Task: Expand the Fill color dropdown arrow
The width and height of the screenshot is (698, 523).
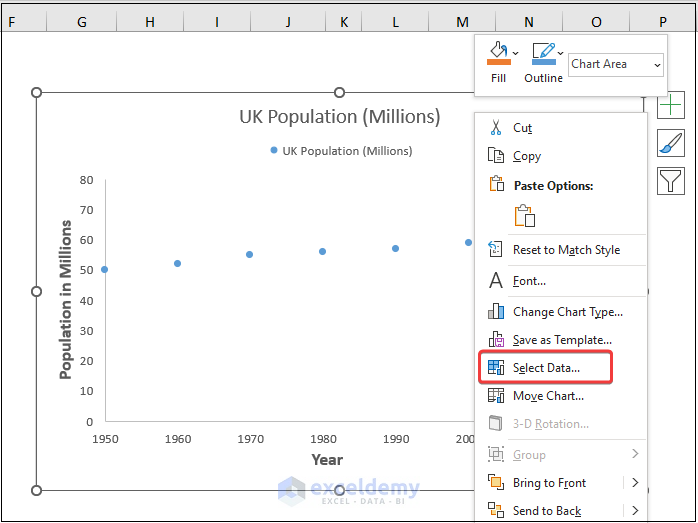Action: click(x=516, y=53)
